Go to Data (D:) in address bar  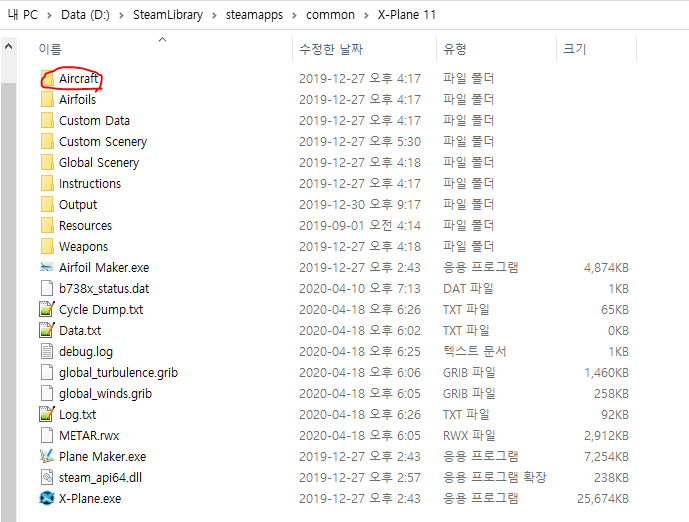click(x=85, y=15)
